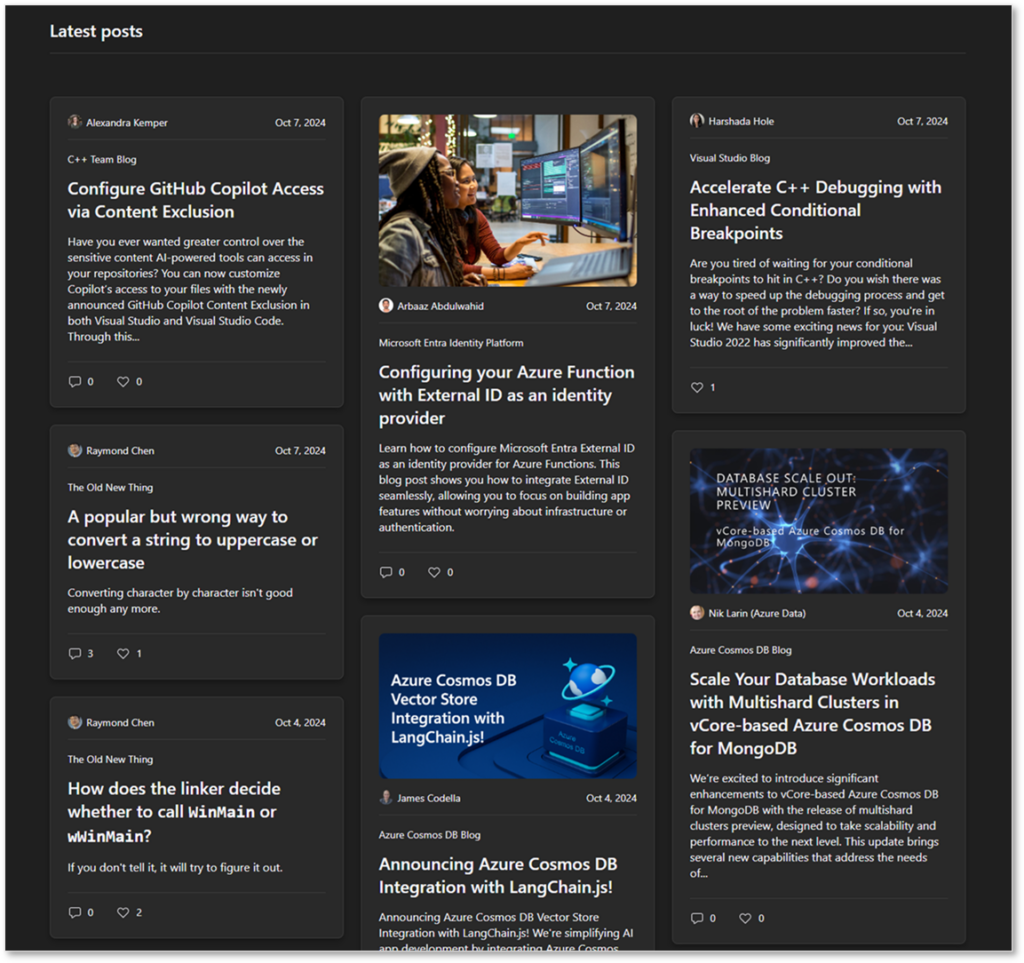Click the Azure Cosmos DB Vector Store banner
This screenshot has height=963, width=1024.
[507, 705]
